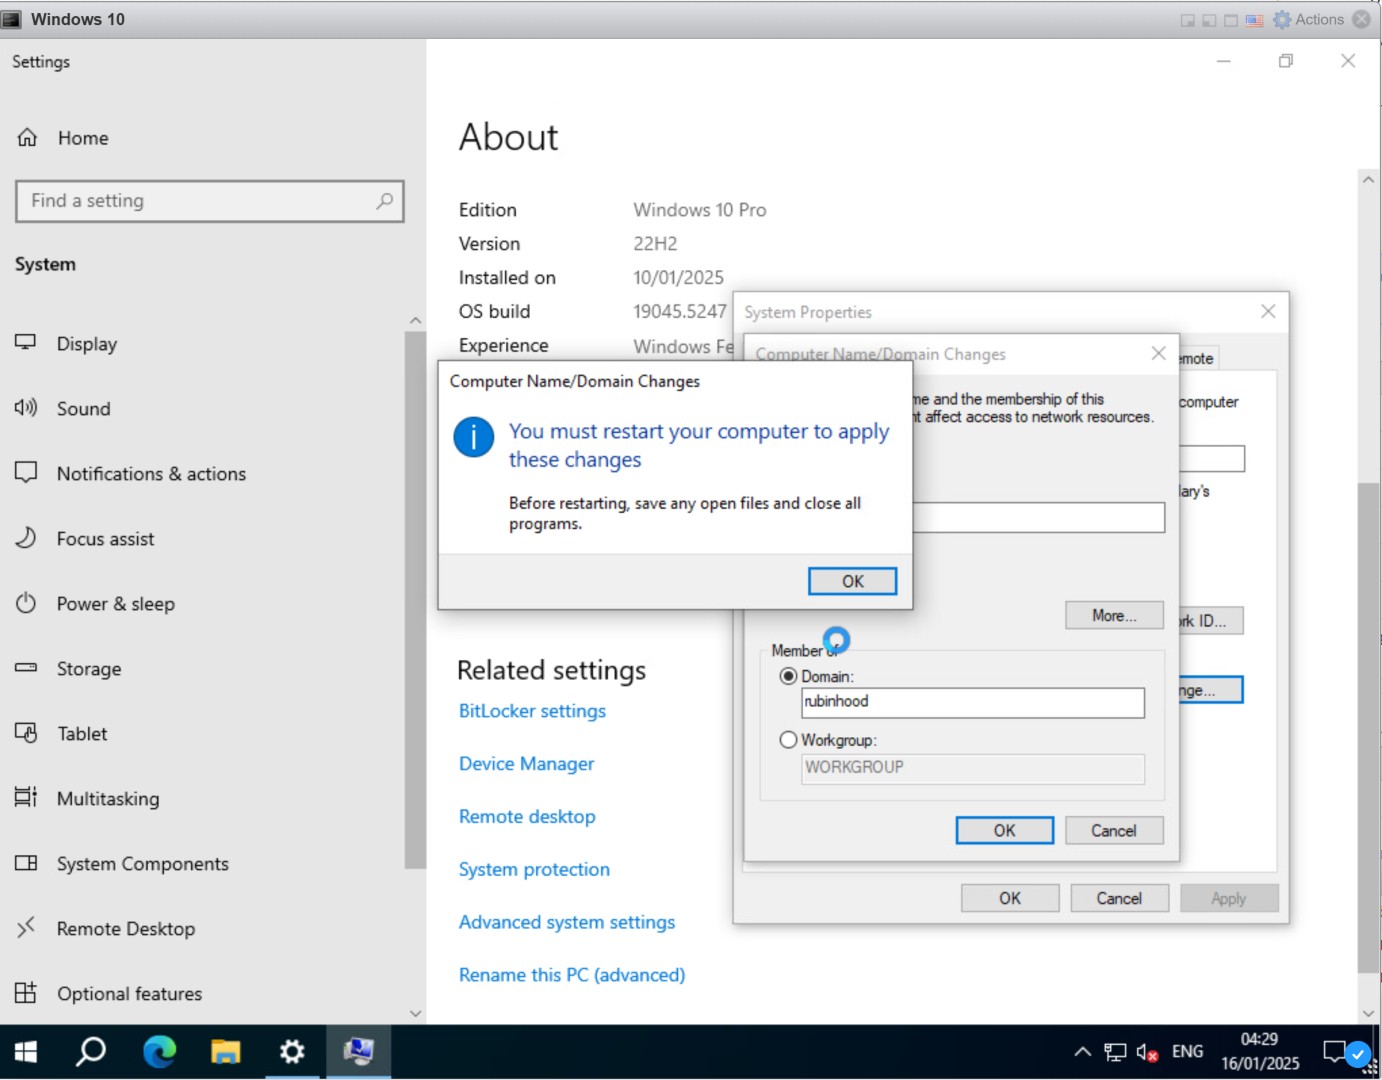The height and width of the screenshot is (1080, 1382).
Task: Click Cancel in Computer Name/Domain Changes window
Action: tap(1114, 831)
